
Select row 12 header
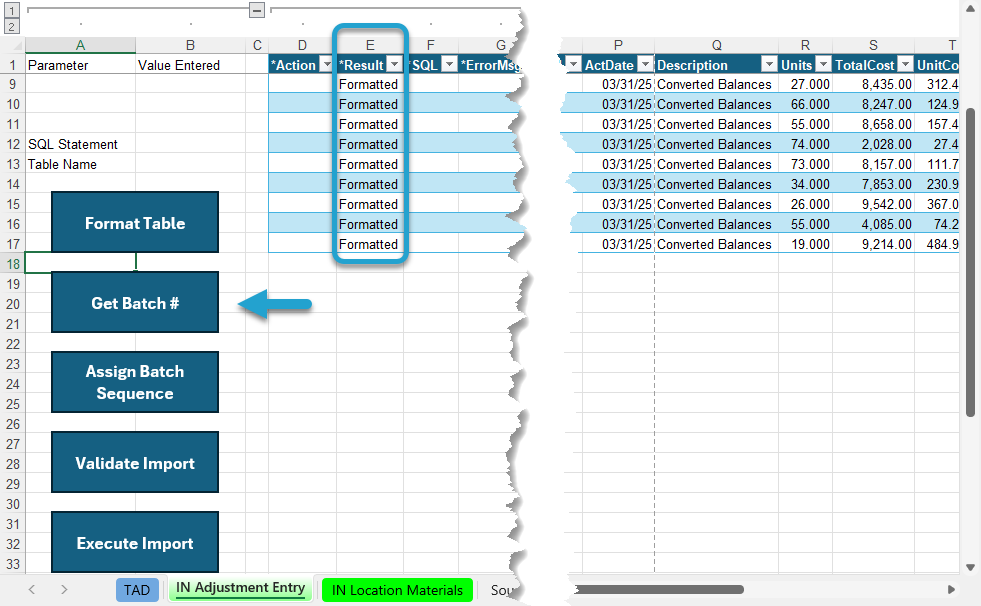click(x=13, y=144)
